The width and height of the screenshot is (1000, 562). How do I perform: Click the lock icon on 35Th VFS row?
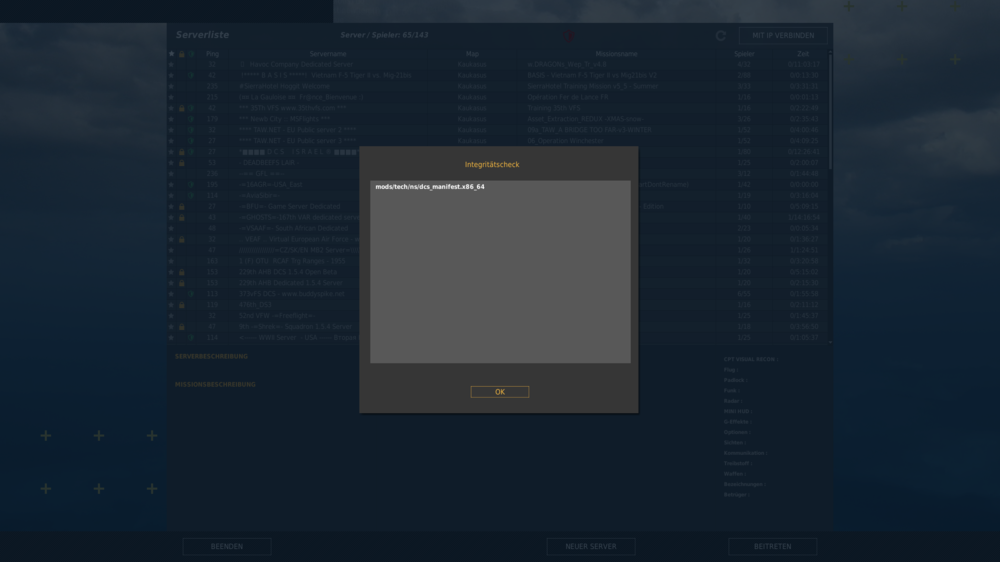182,108
